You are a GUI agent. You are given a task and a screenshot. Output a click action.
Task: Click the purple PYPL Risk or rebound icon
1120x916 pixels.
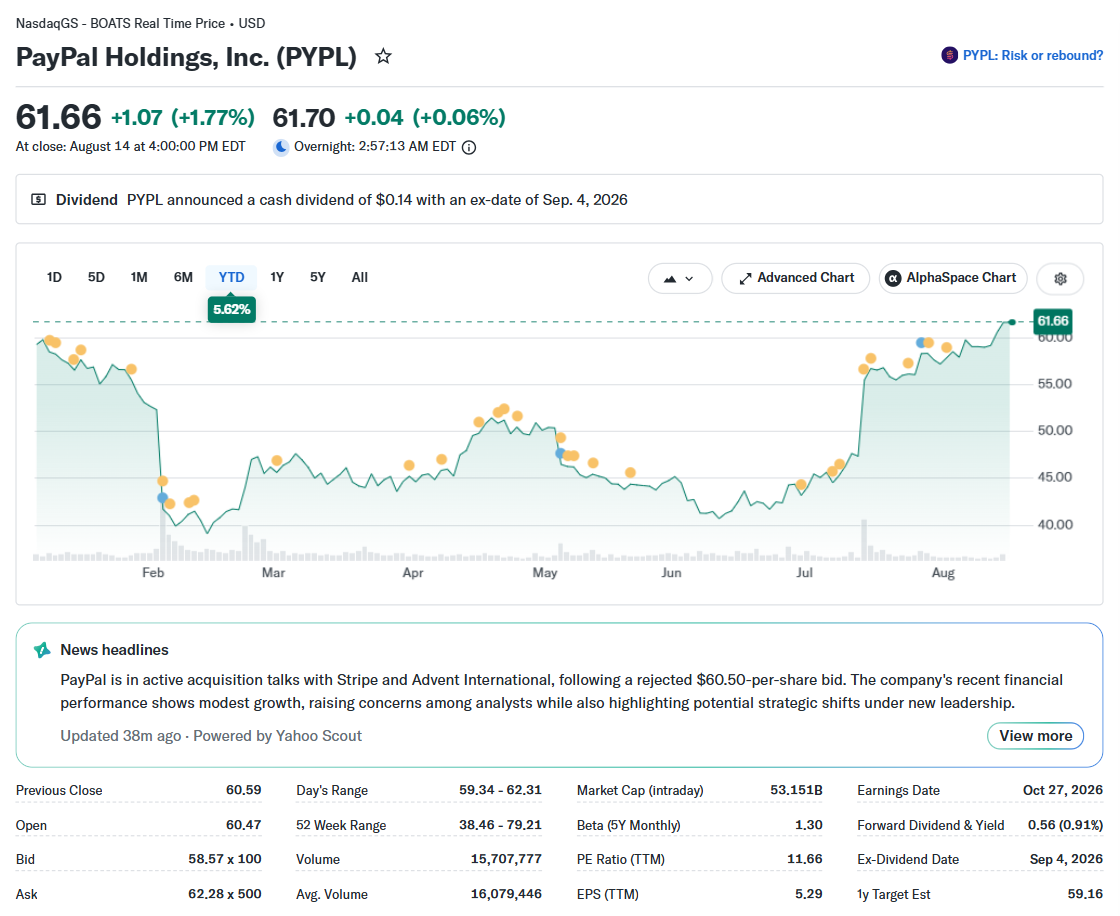point(949,55)
